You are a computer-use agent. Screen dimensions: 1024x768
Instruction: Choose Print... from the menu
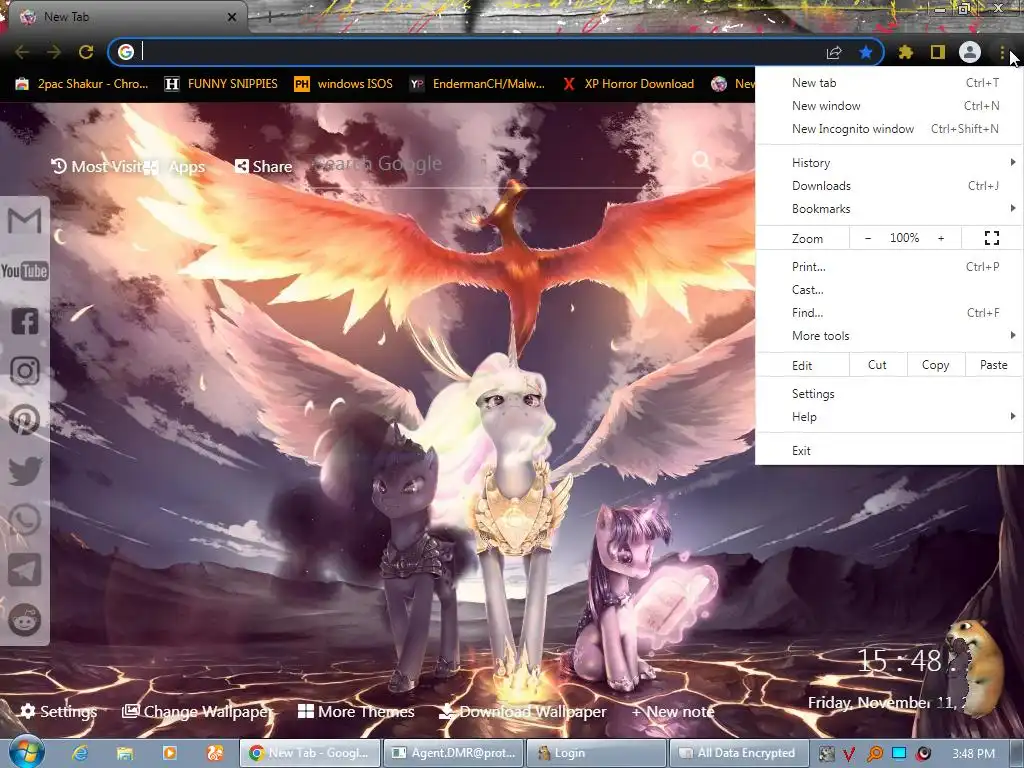[889, 266]
